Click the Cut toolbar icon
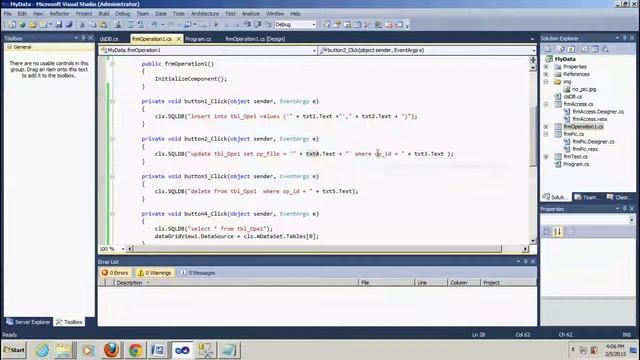The image size is (640, 360). point(82,25)
